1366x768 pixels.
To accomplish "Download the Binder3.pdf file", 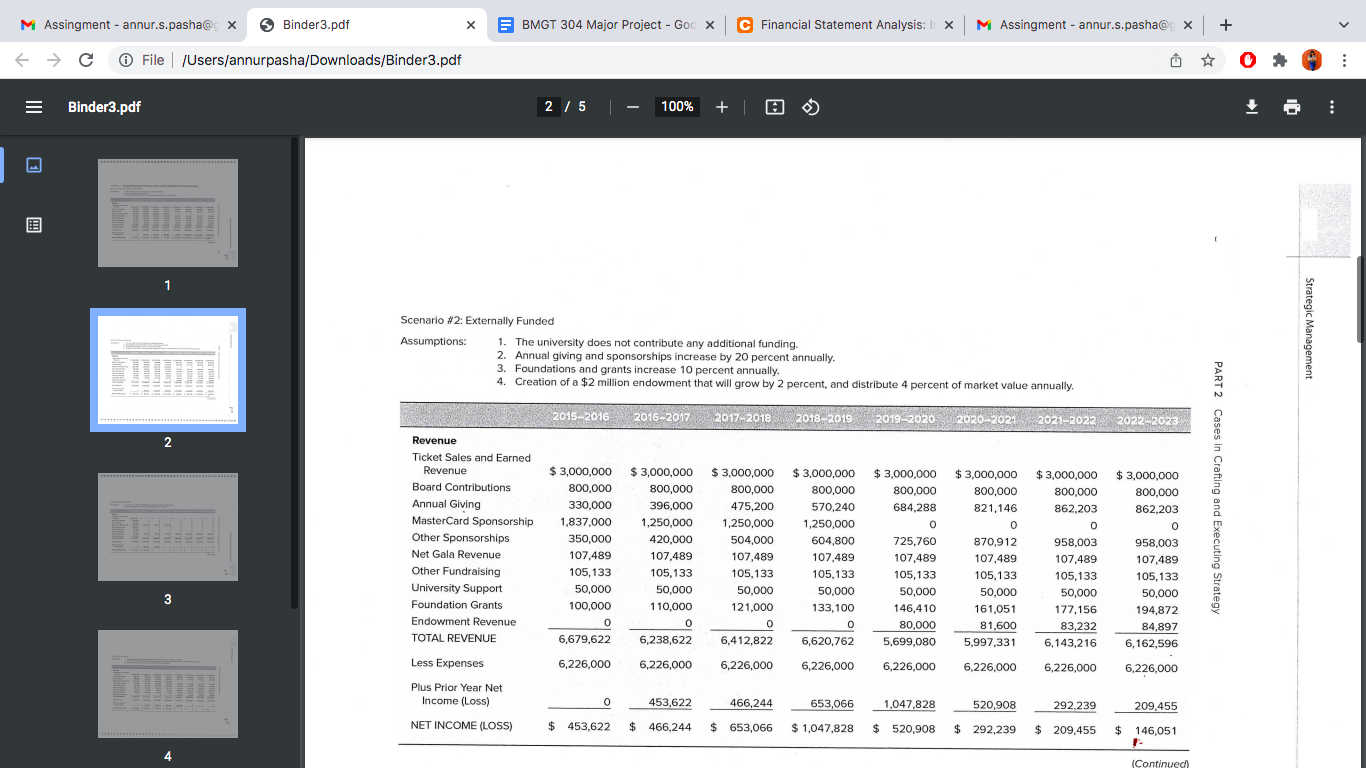I will pos(1251,107).
